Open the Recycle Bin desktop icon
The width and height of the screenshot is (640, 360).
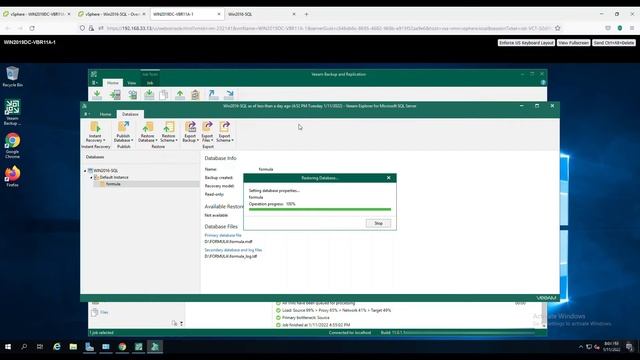click(13, 77)
